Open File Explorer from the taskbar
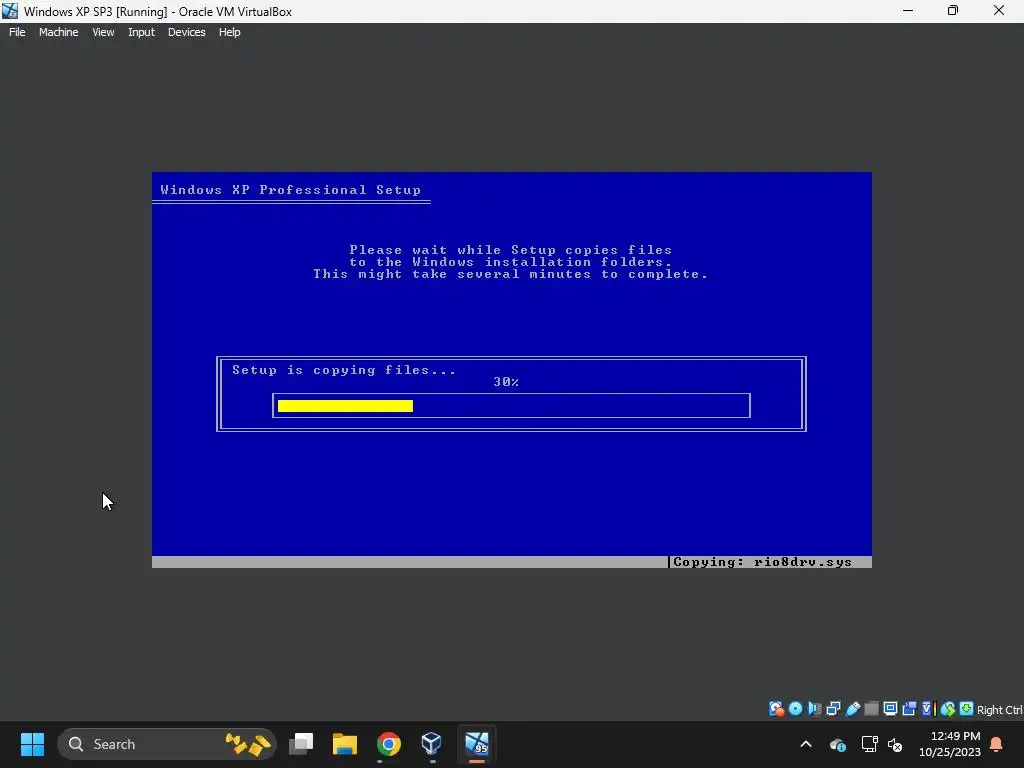This screenshot has height=768, width=1024. [x=345, y=744]
